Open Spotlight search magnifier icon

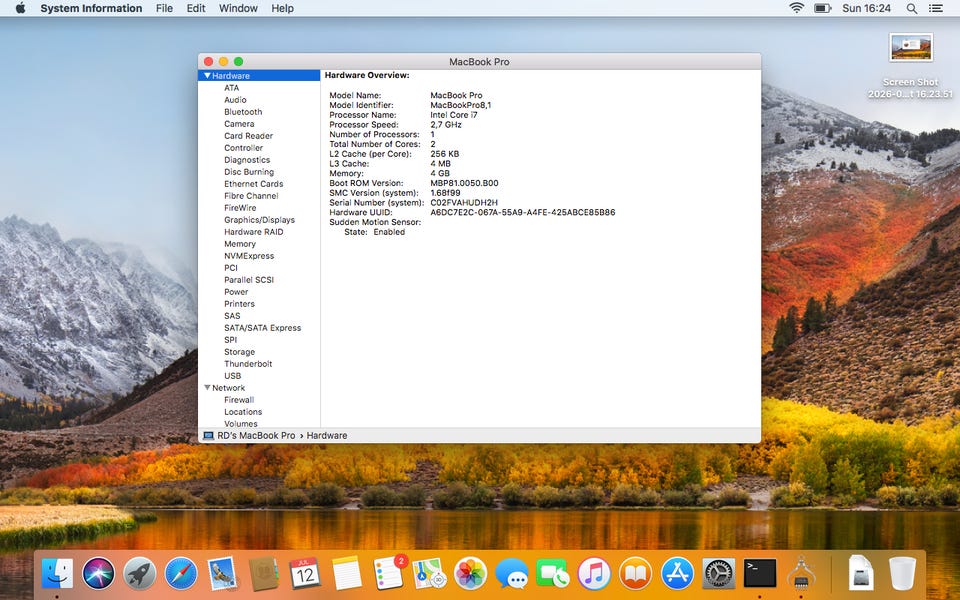click(x=912, y=9)
